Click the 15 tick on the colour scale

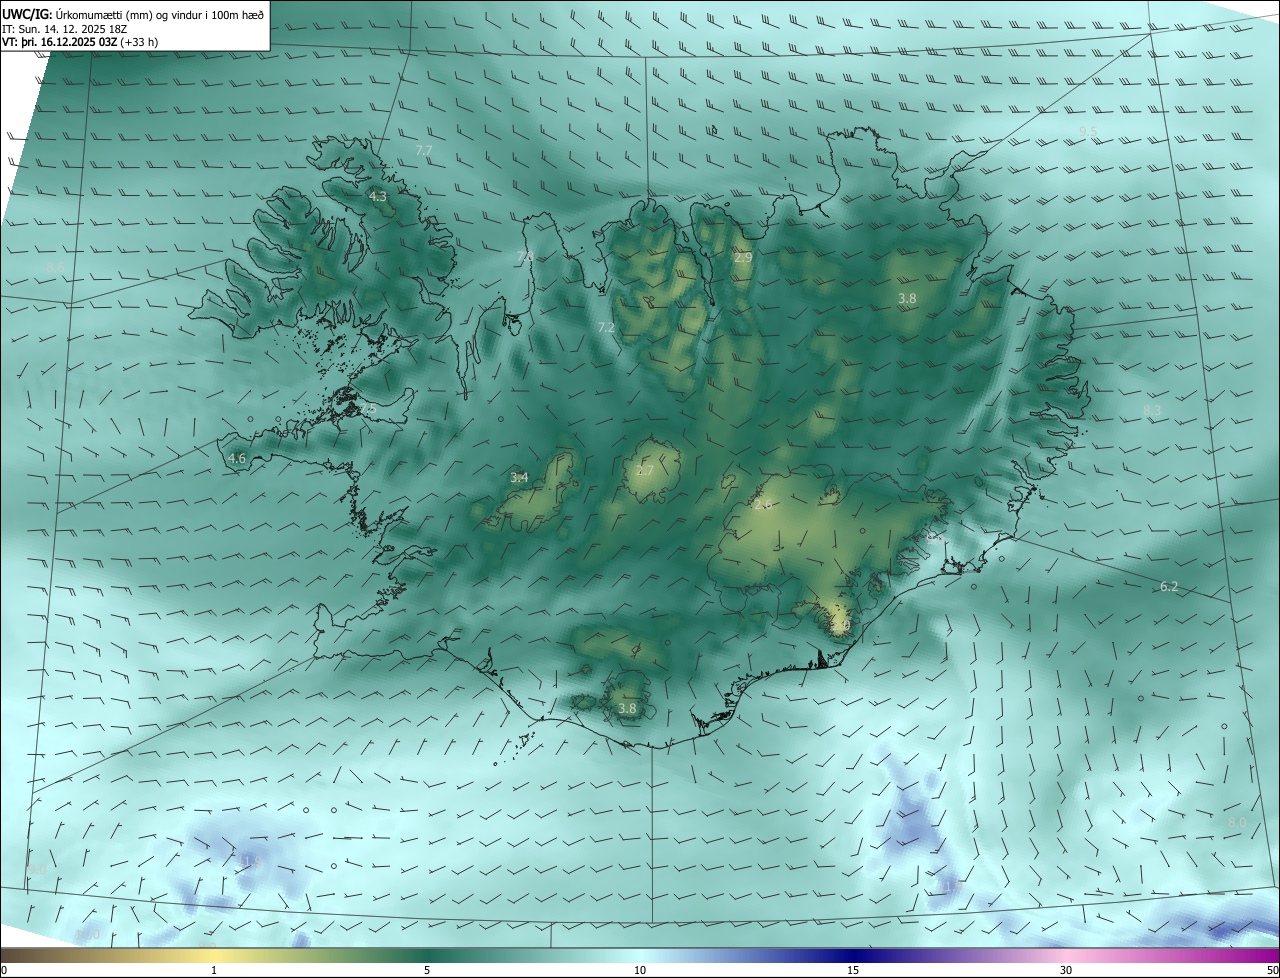[x=853, y=970]
